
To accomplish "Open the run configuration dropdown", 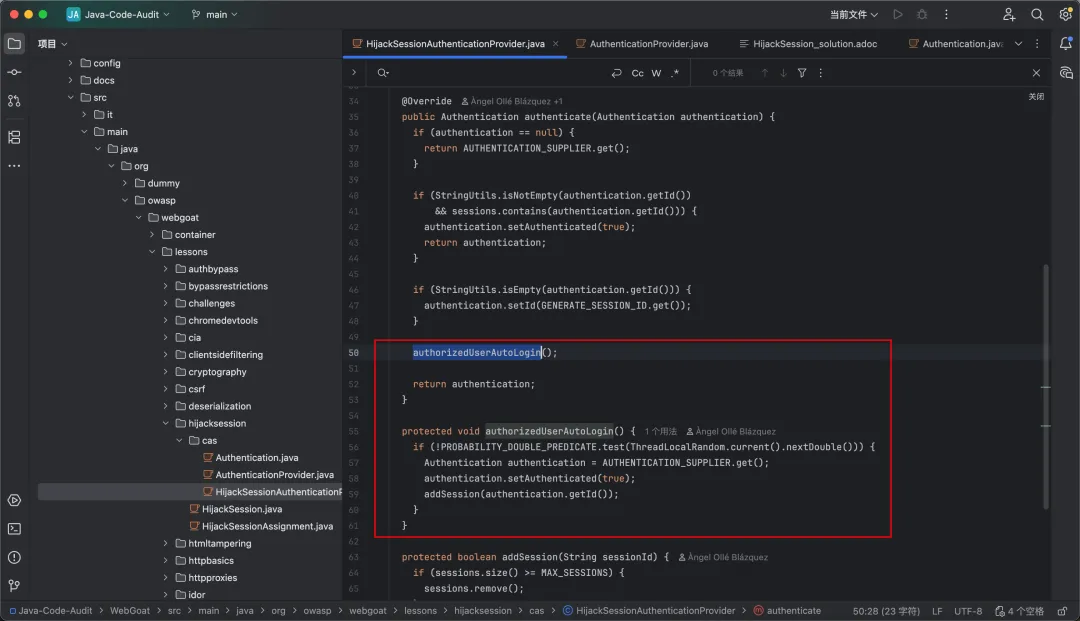I will tap(853, 14).
